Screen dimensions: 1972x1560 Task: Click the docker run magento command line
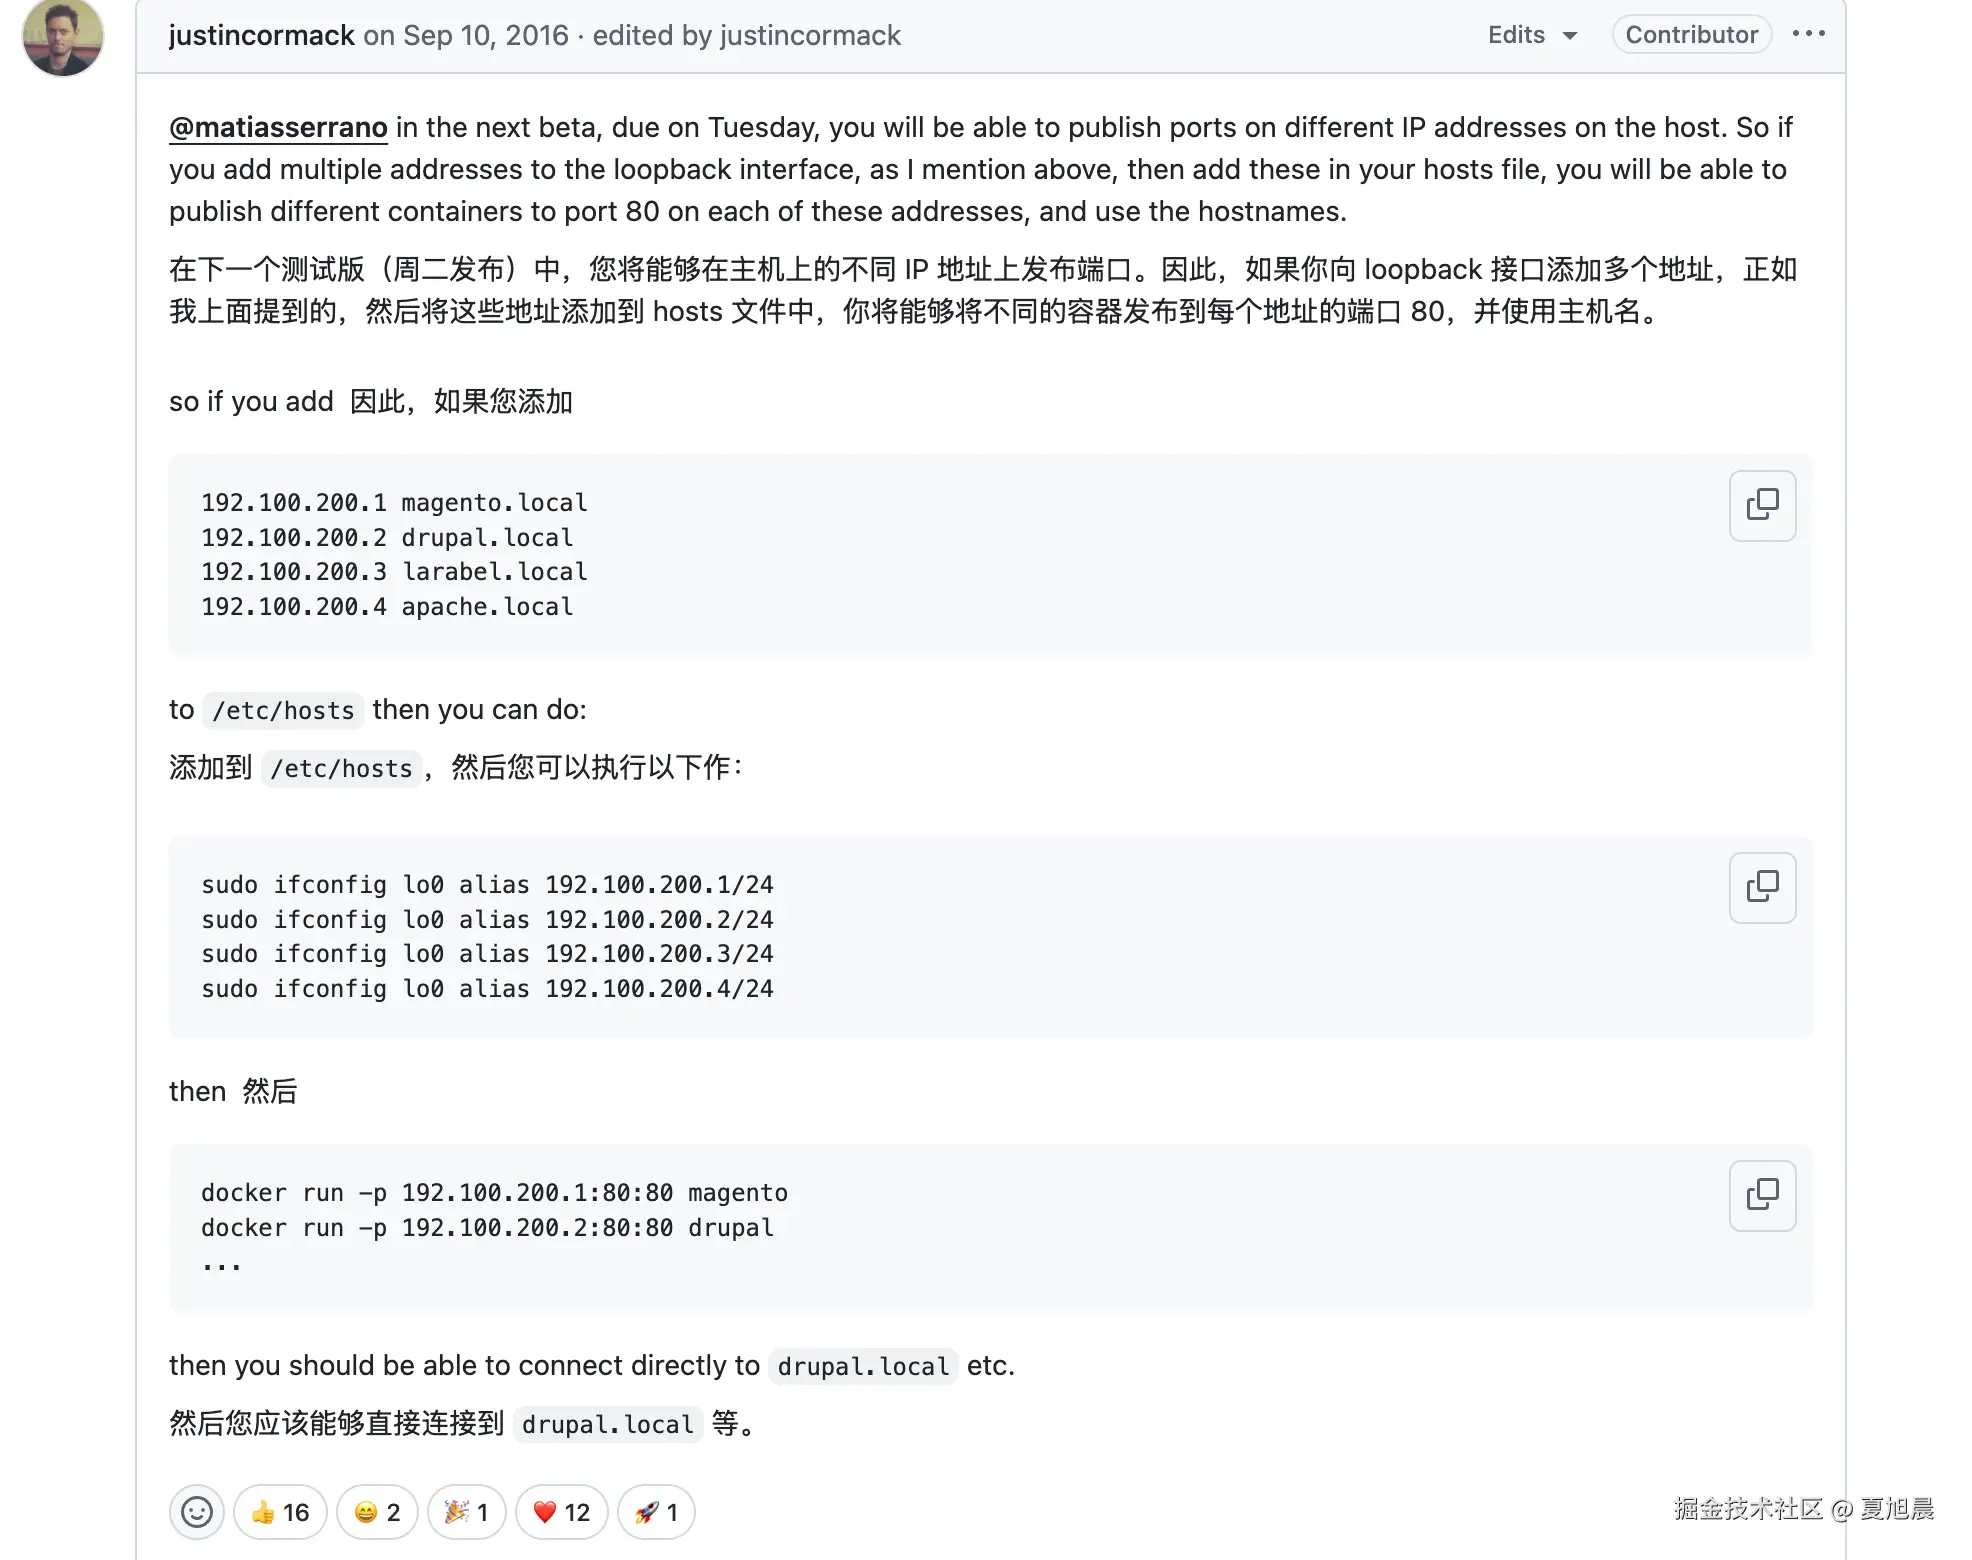pyautogui.click(x=494, y=1192)
